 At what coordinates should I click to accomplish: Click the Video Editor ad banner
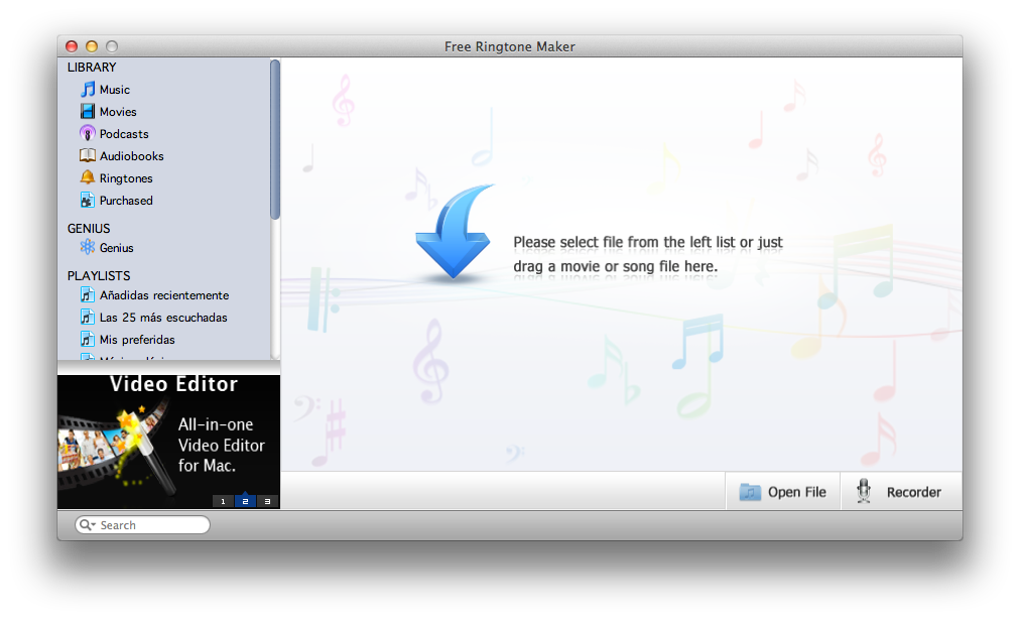click(x=168, y=441)
